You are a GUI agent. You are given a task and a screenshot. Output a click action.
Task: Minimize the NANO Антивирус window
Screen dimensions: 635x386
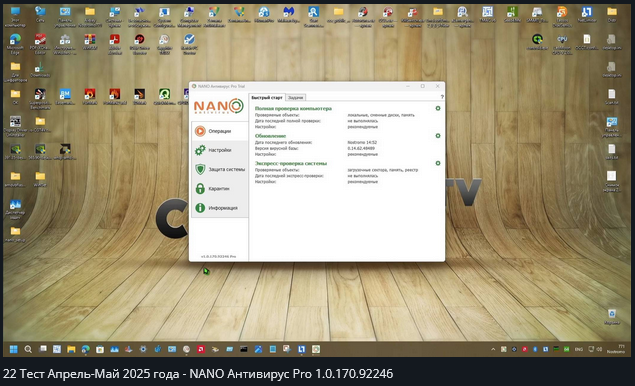pyautogui.click(x=408, y=86)
